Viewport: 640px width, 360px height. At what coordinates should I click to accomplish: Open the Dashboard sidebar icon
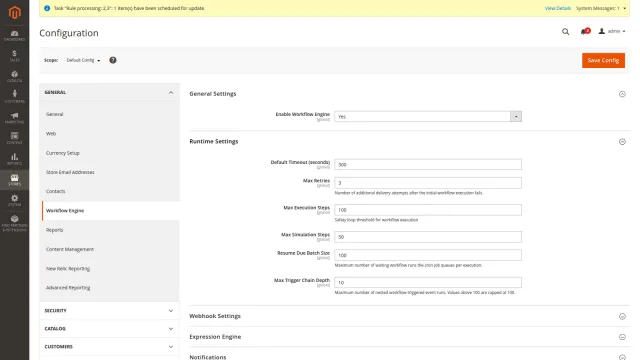click(15, 36)
